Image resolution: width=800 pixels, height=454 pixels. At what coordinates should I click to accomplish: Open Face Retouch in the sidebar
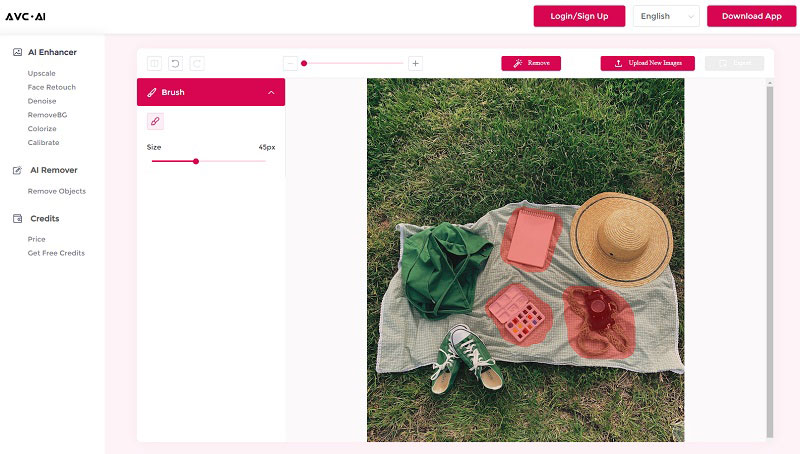pyautogui.click(x=52, y=87)
